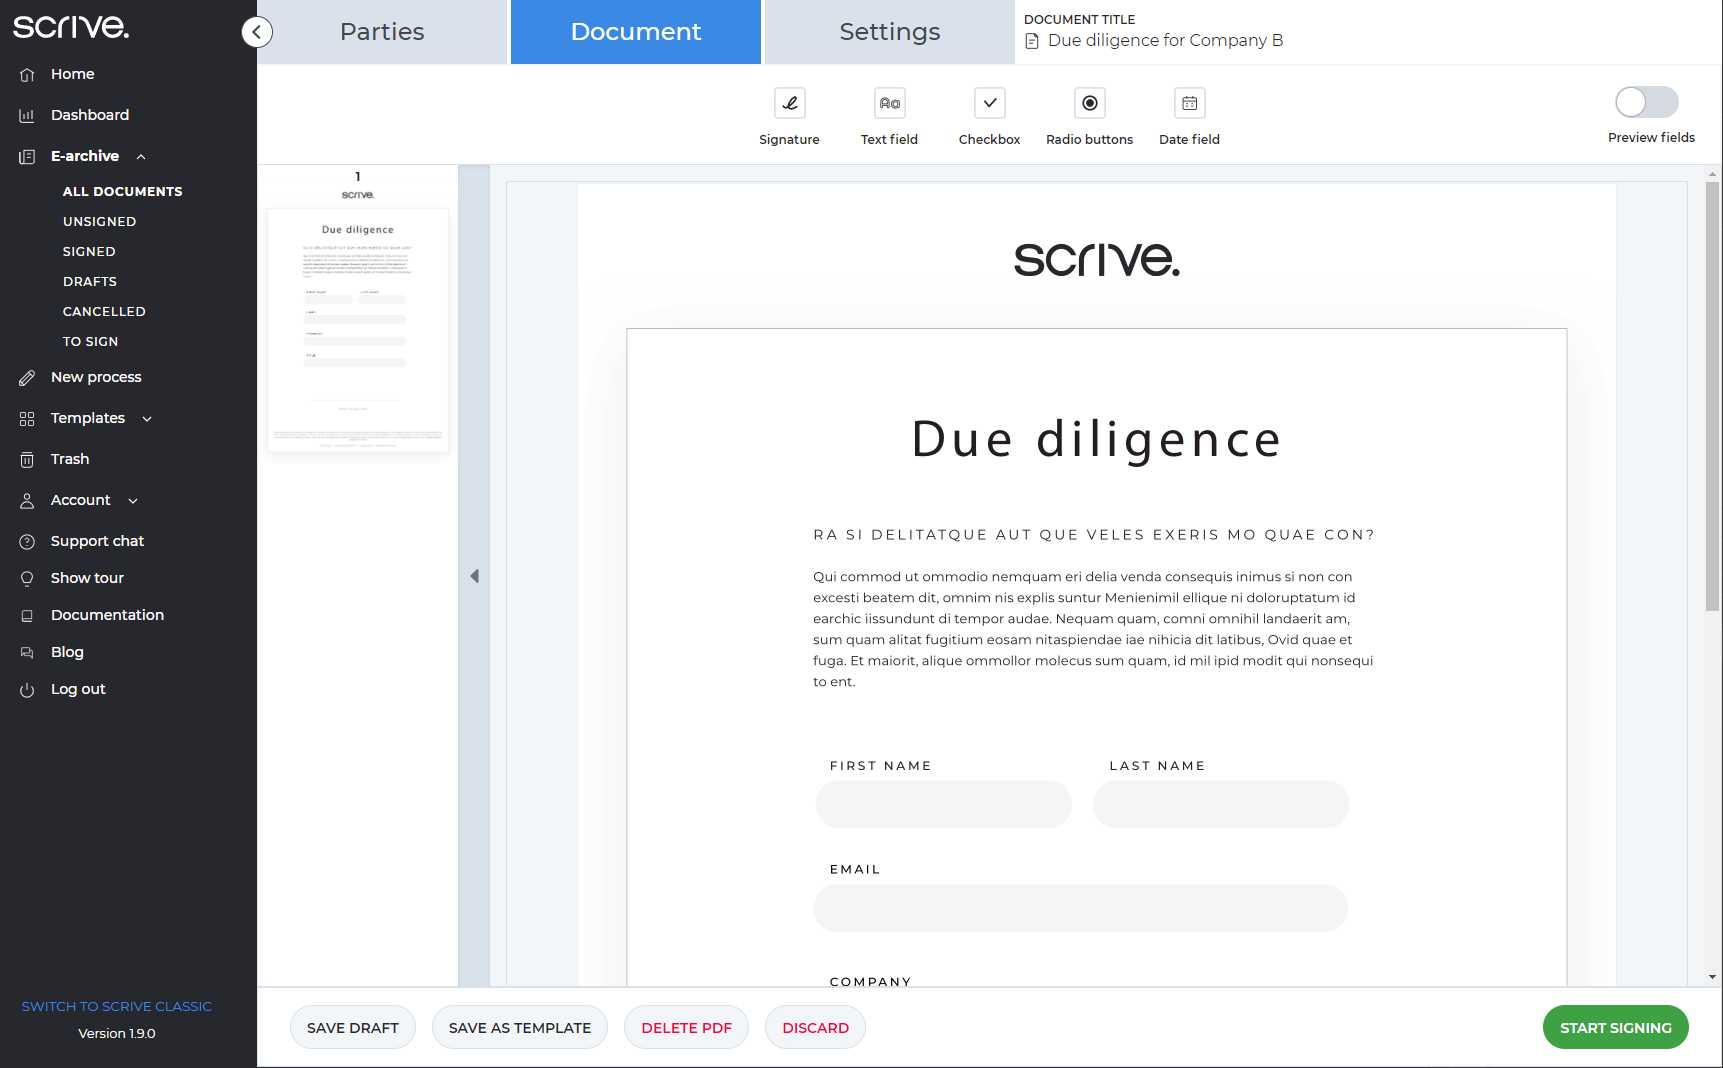Expand the Templates submenu chevron
This screenshot has width=1723, height=1068.
coord(147,418)
